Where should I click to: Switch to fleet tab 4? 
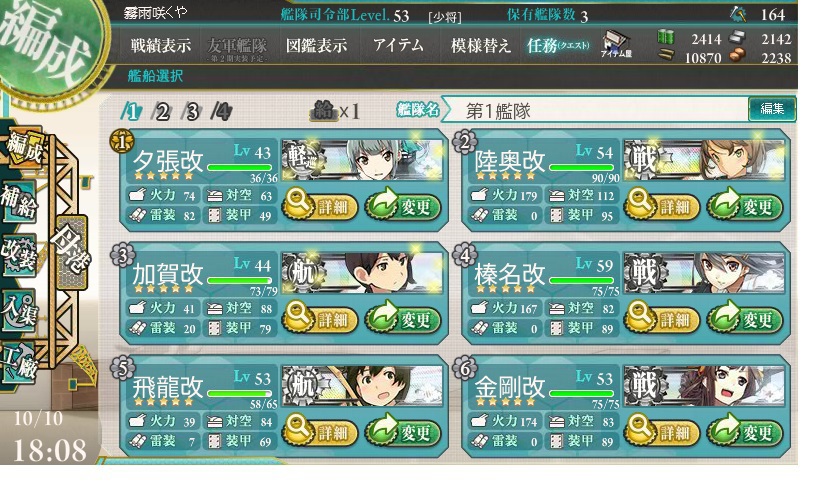[222, 111]
